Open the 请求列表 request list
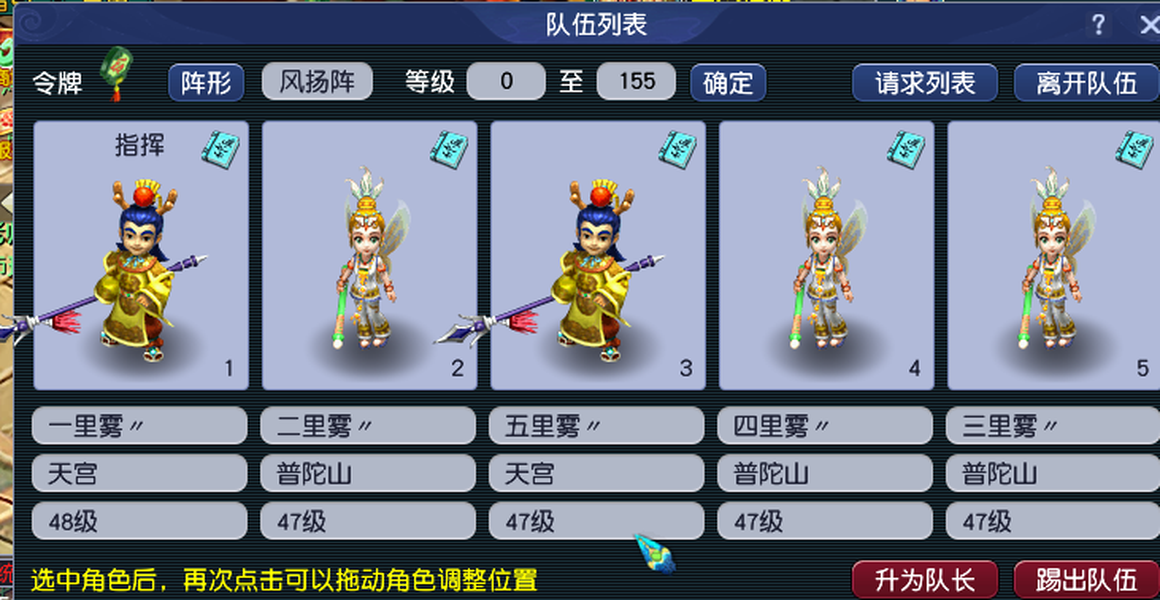Image resolution: width=1160 pixels, height=600 pixels. (925, 82)
